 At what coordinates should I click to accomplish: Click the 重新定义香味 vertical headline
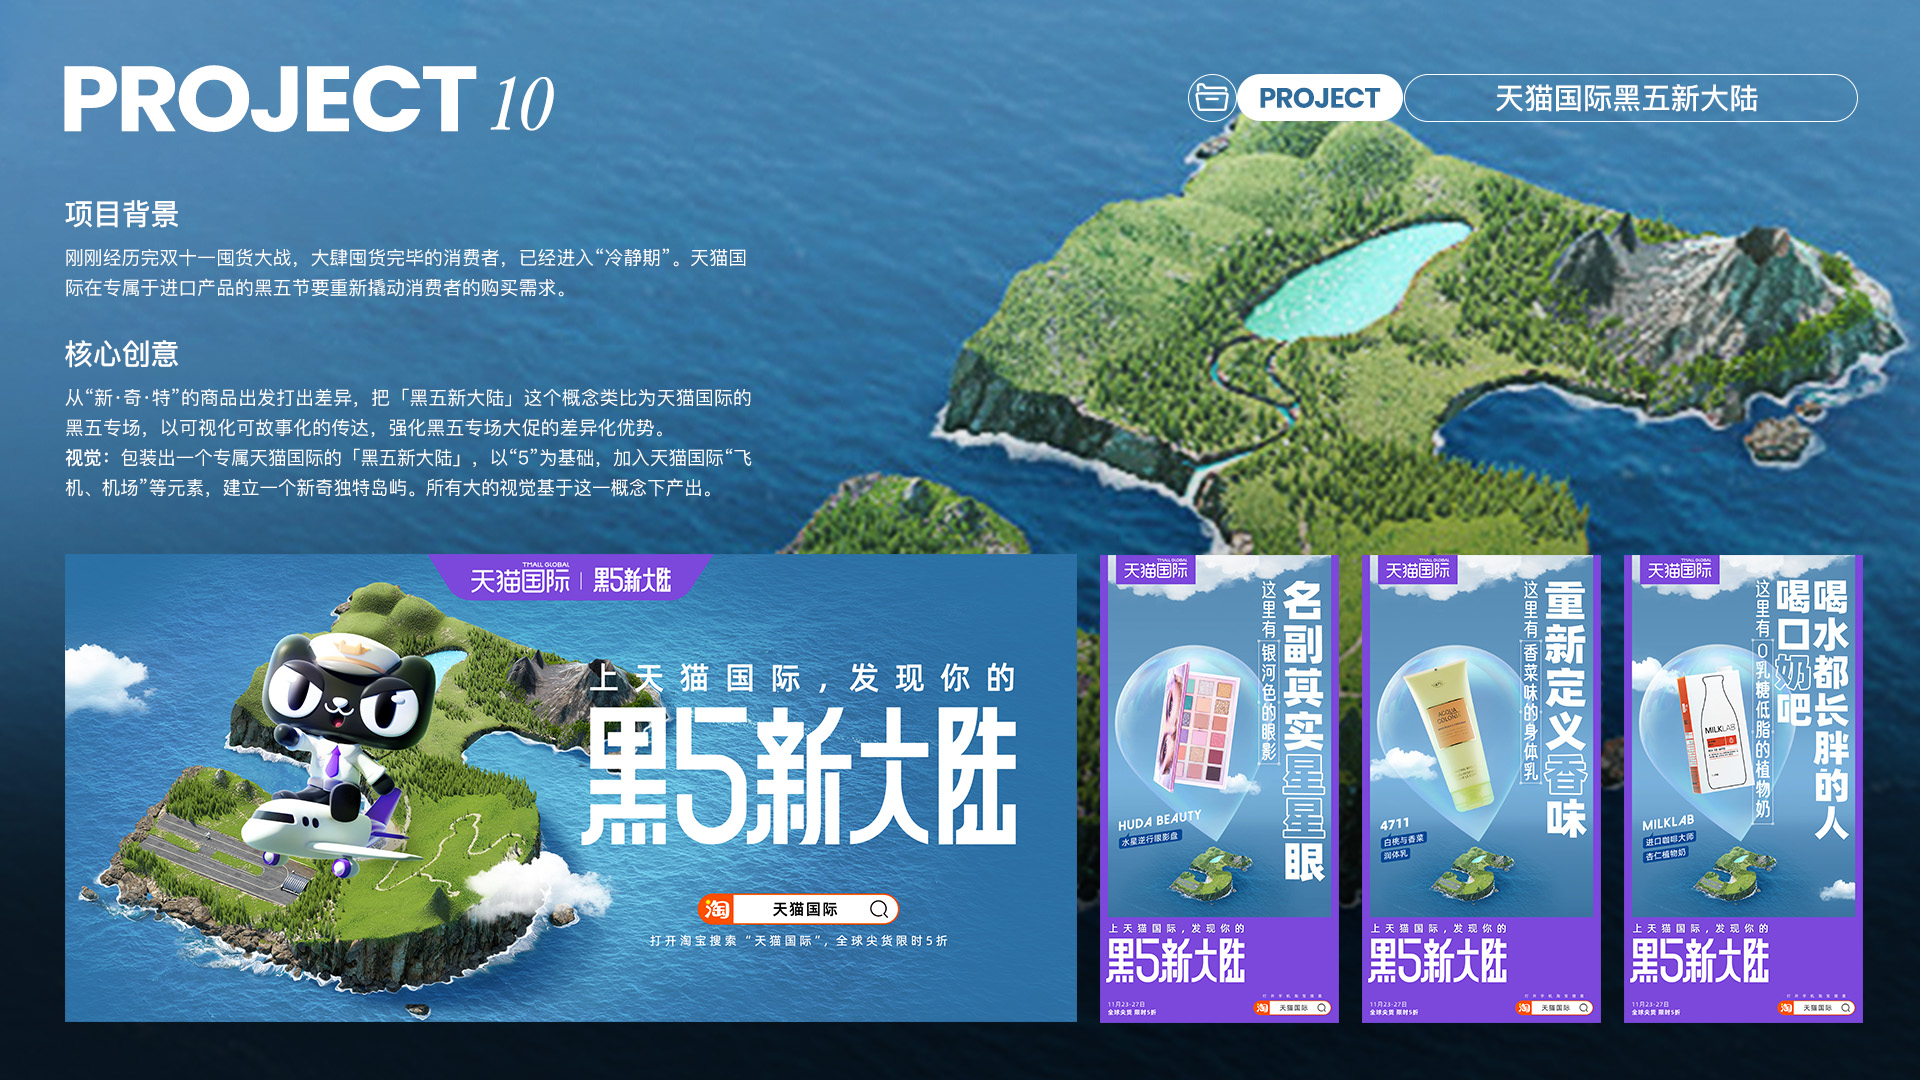point(1566,709)
